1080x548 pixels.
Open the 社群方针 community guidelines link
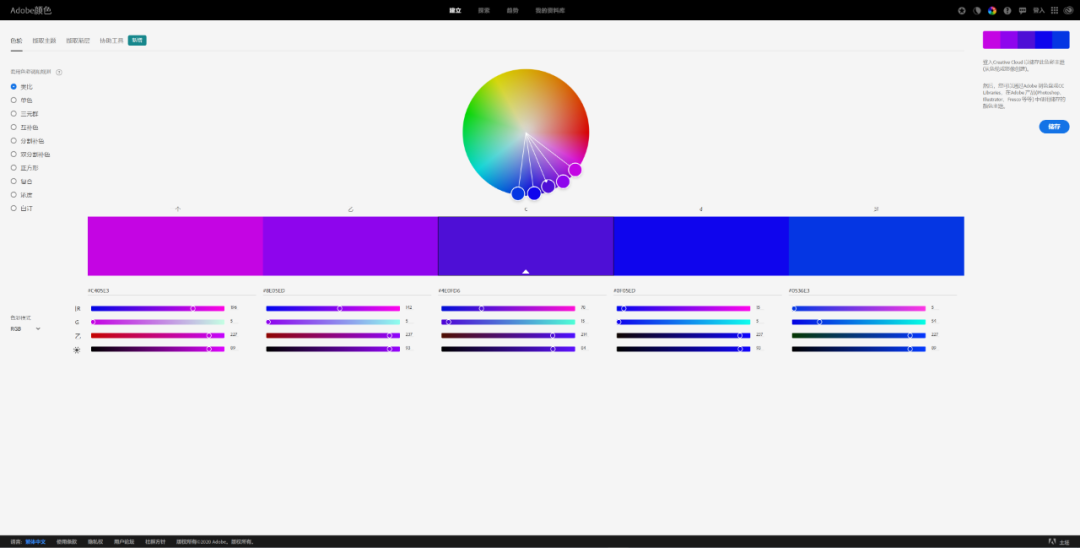tap(155, 542)
